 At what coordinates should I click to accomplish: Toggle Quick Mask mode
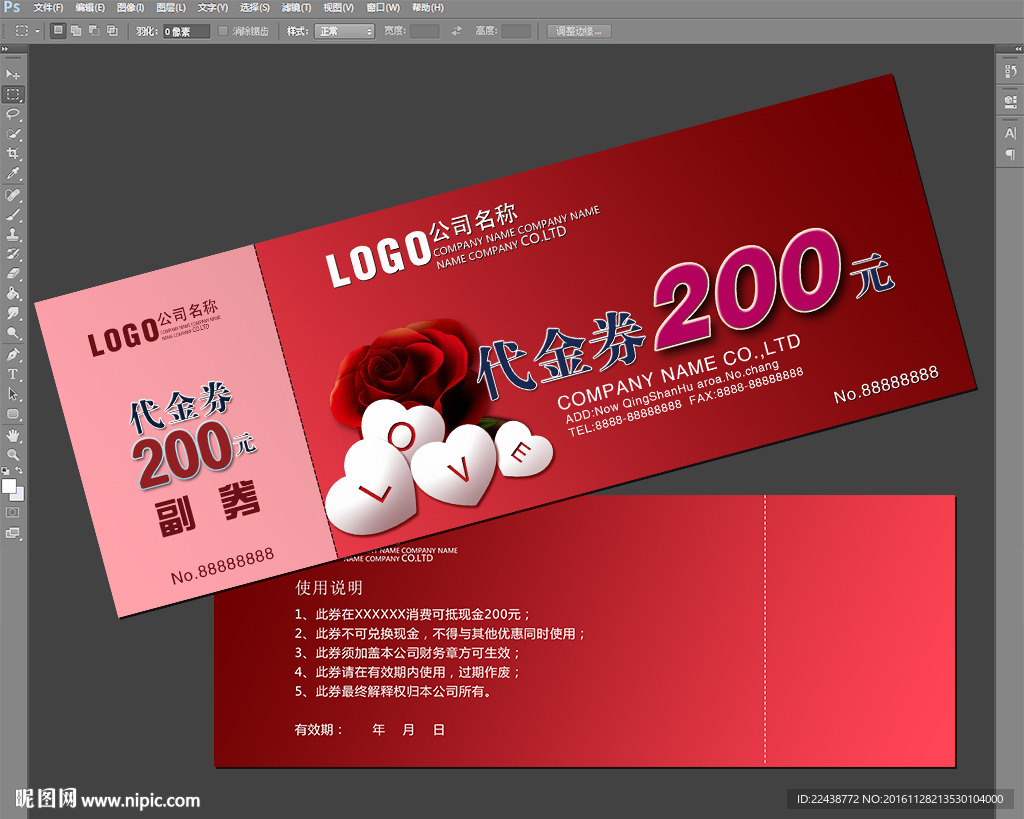12,513
